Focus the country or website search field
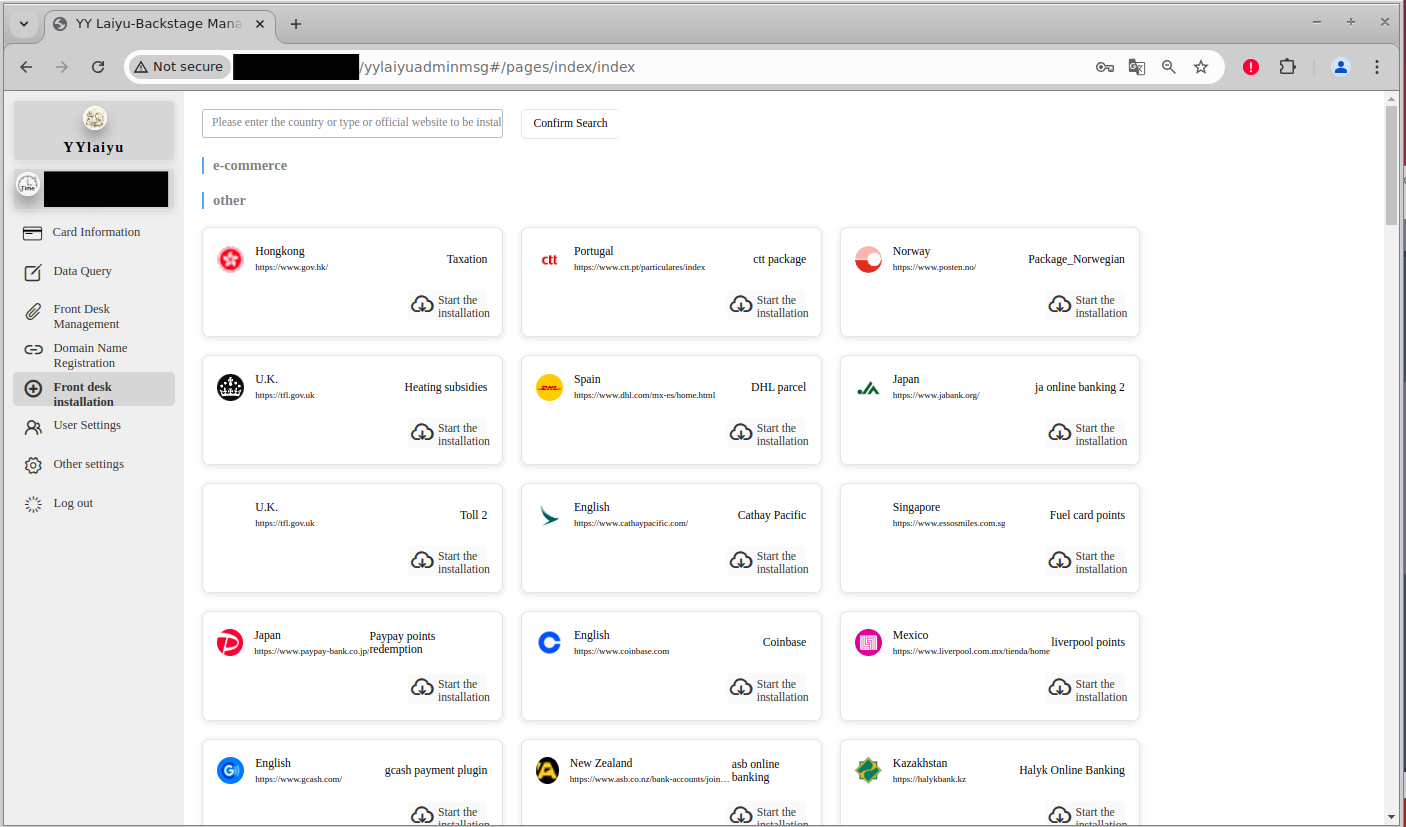1406x827 pixels. pyautogui.click(x=352, y=123)
